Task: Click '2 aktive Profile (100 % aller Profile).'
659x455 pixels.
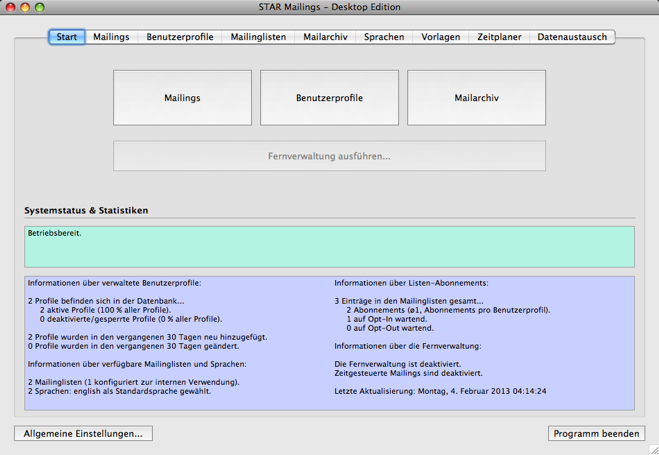Action: click(105, 310)
